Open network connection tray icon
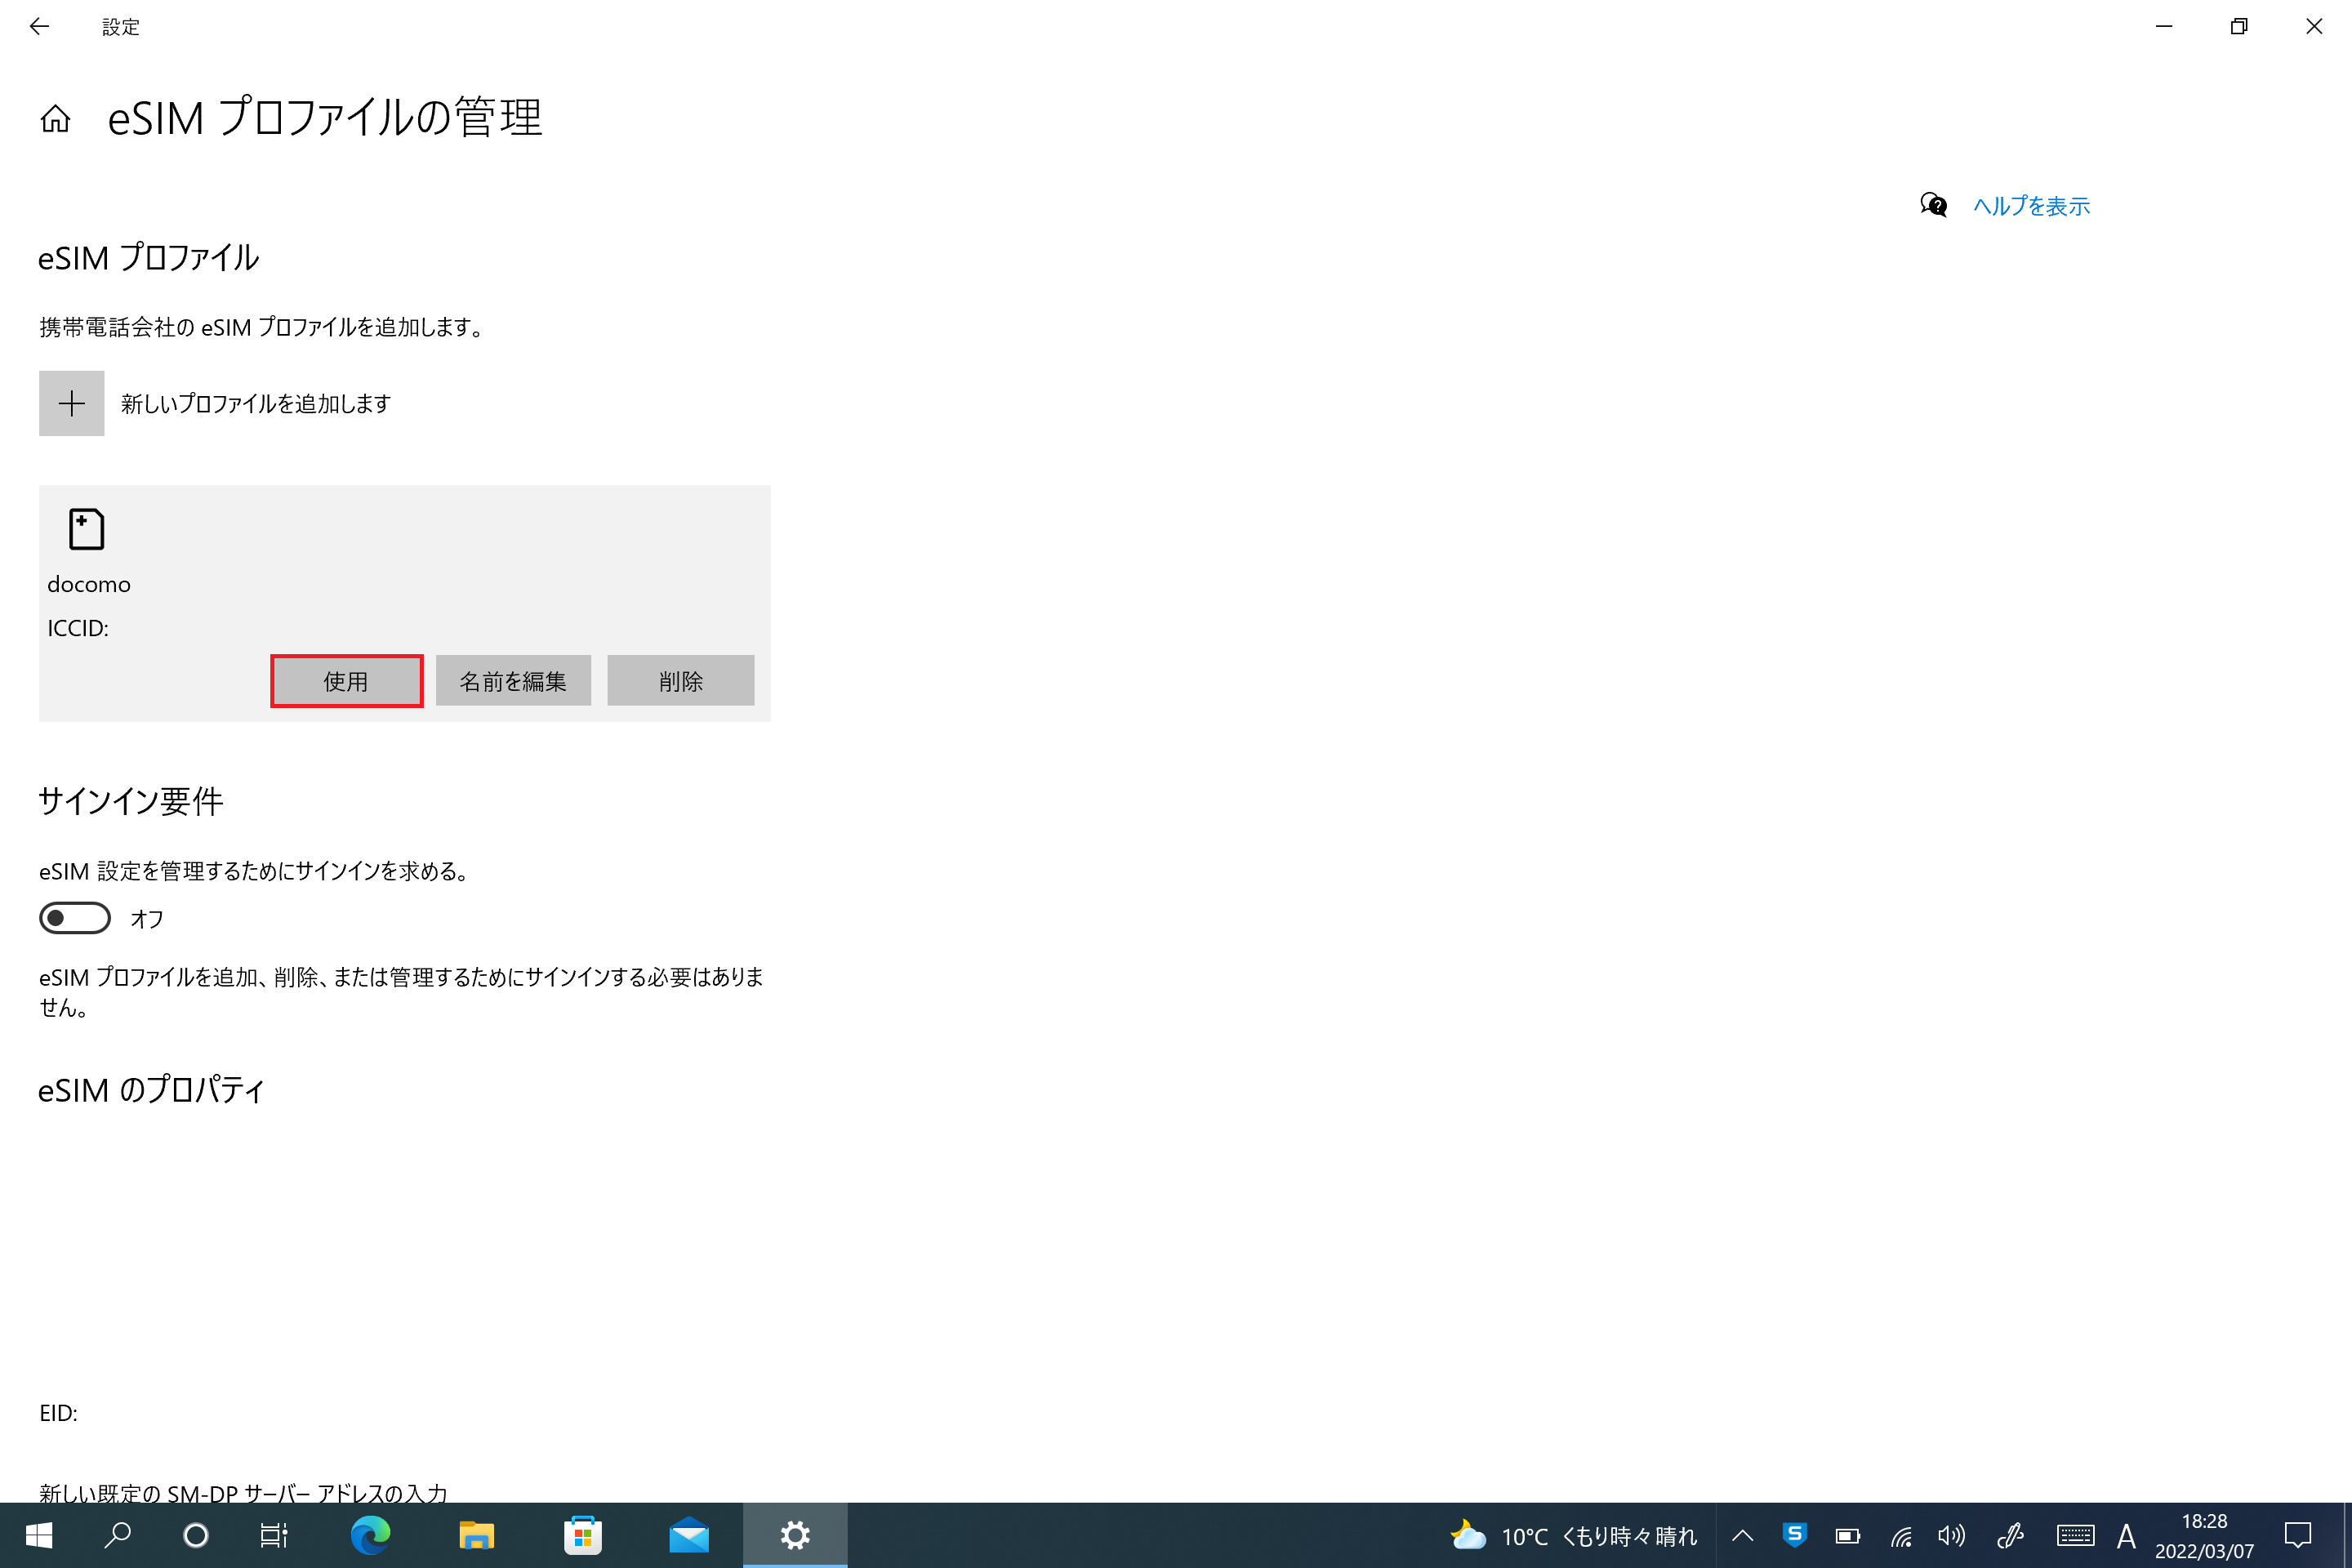 pos(1901,1535)
